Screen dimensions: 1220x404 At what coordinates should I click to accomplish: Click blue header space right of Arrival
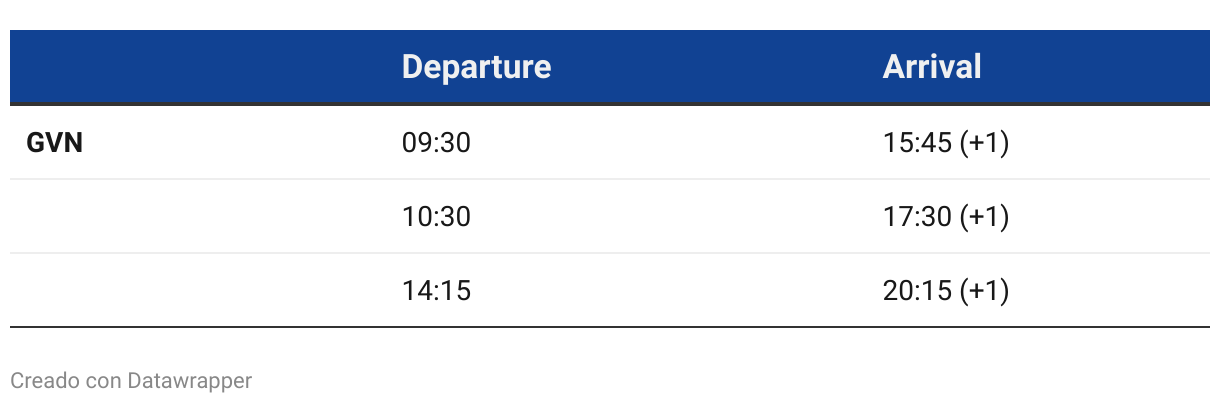pos(1096,67)
